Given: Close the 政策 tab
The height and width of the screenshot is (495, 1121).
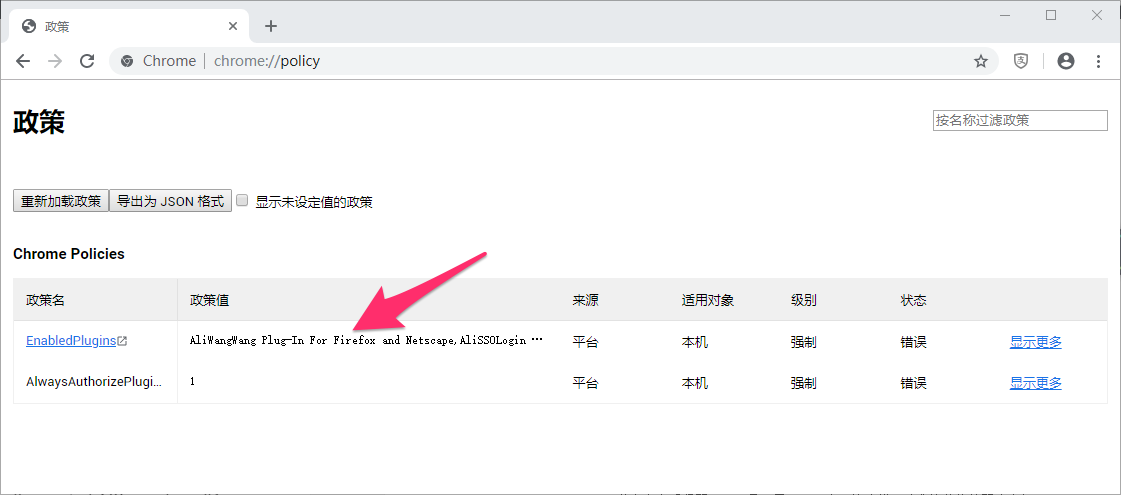Looking at the screenshot, I should coord(233,26).
